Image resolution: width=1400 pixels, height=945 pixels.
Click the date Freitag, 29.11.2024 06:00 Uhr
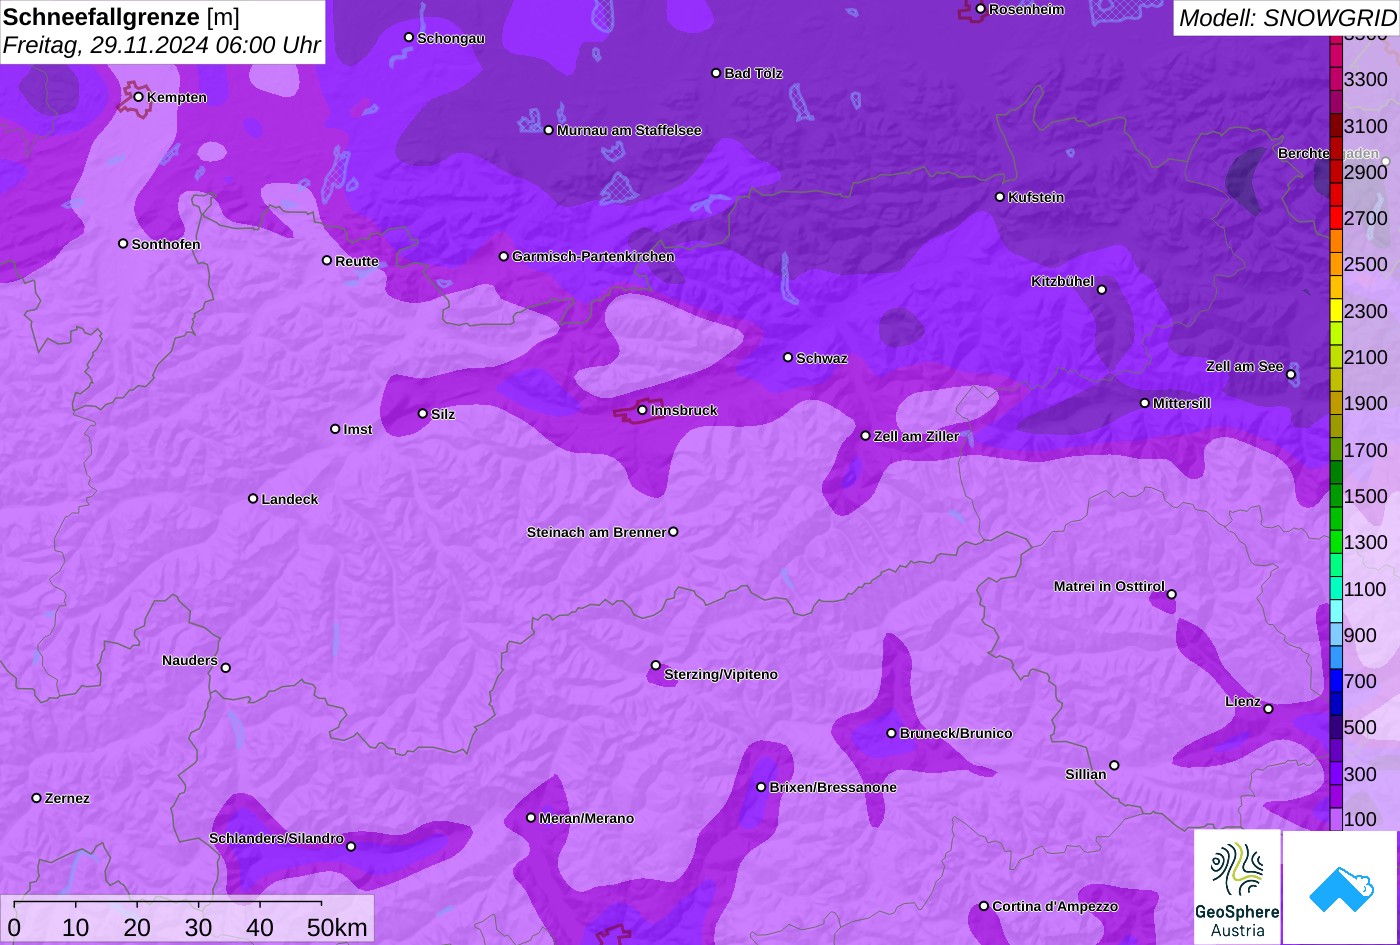click(162, 45)
